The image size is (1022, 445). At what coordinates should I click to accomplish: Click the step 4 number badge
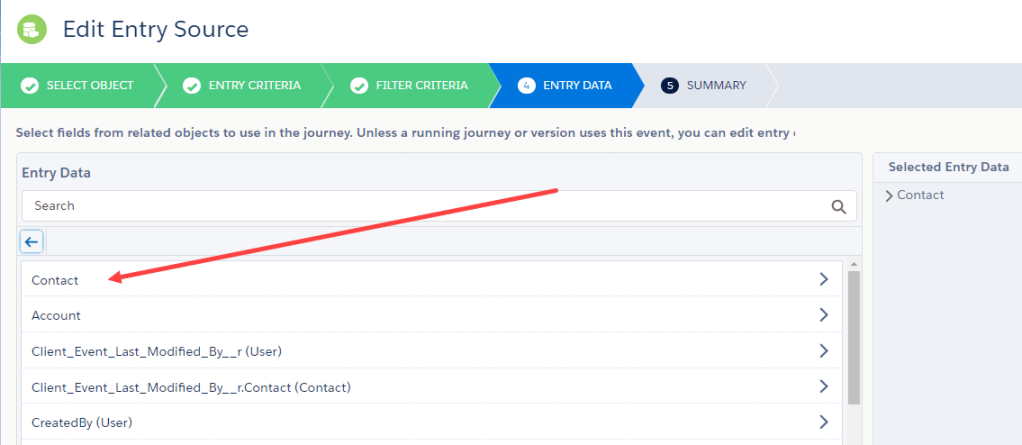pos(526,86)
